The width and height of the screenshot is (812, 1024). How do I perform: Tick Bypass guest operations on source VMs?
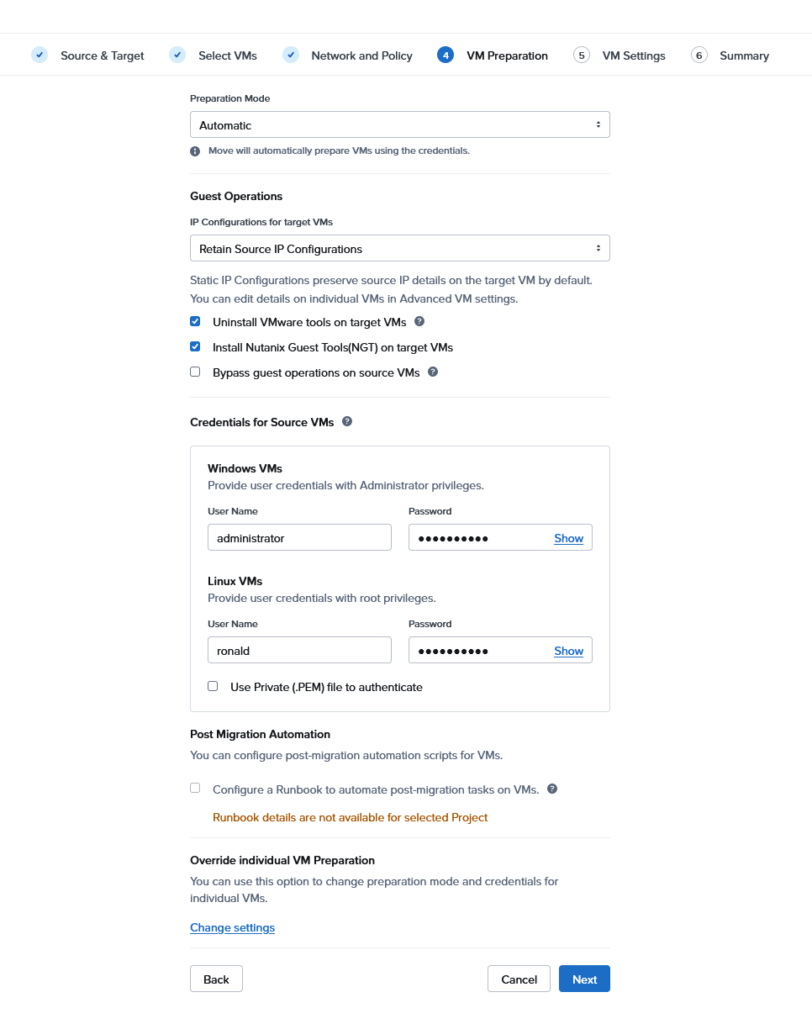[195, 372]
